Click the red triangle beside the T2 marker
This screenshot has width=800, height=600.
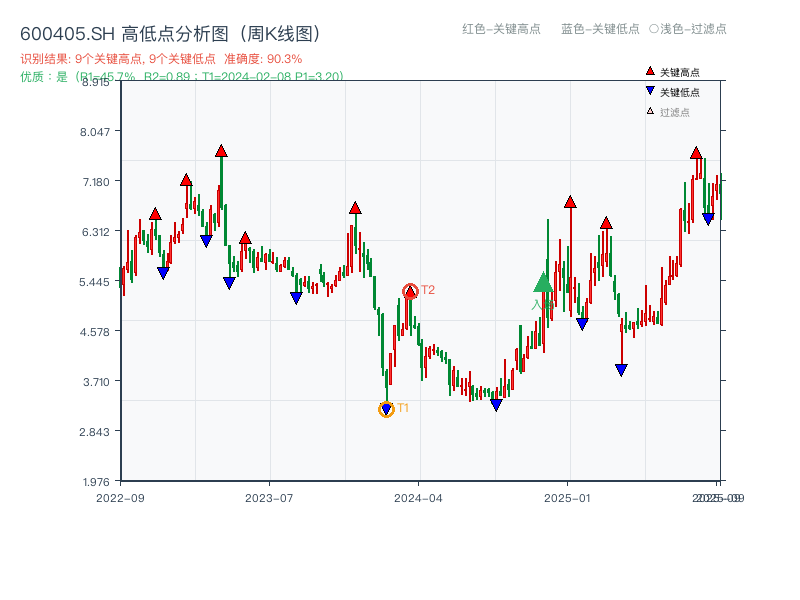click(410, 291)
